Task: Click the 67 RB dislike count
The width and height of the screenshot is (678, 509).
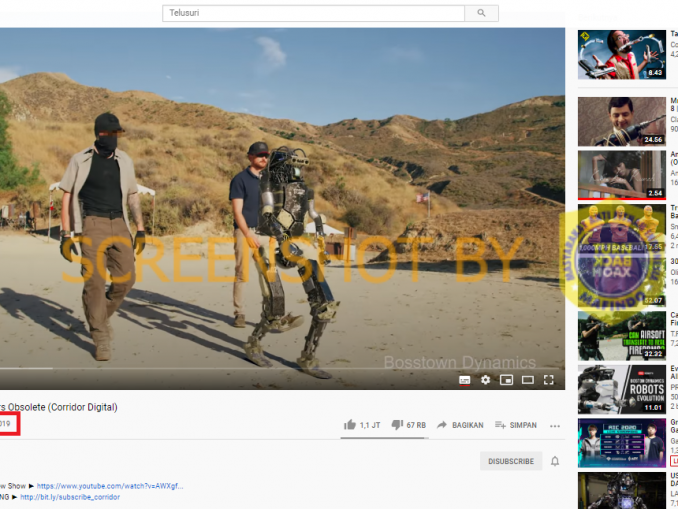Action: 416,425
